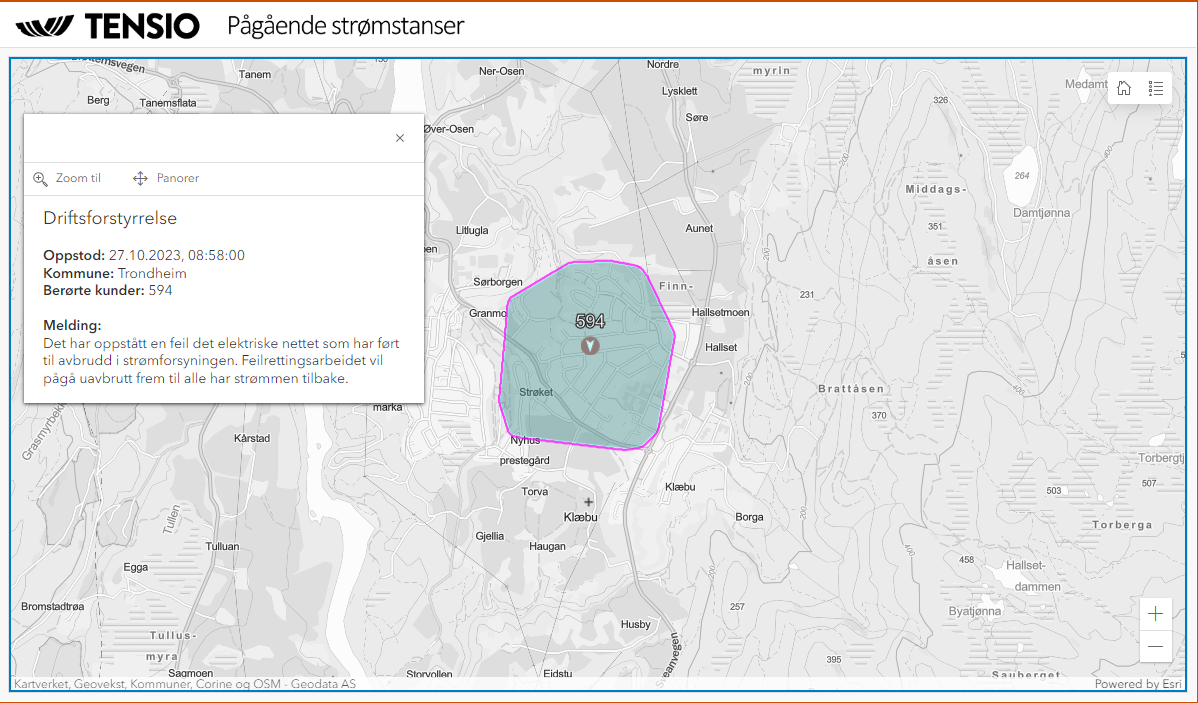The width and height of the screenshot is (1198, 703).
Task: Select the outage marker pin in polygon
Action: pyautogui.click(x=591, y=345)
